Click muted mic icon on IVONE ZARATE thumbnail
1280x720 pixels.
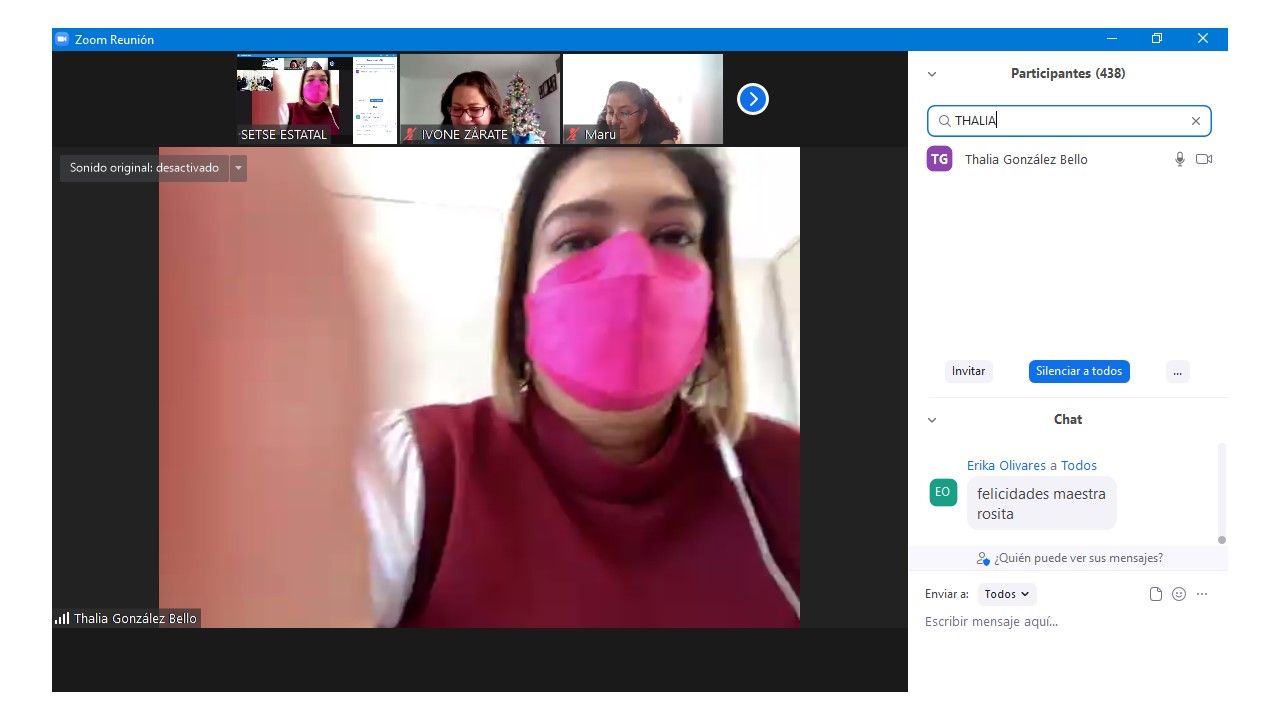click(x=410, y=134)
